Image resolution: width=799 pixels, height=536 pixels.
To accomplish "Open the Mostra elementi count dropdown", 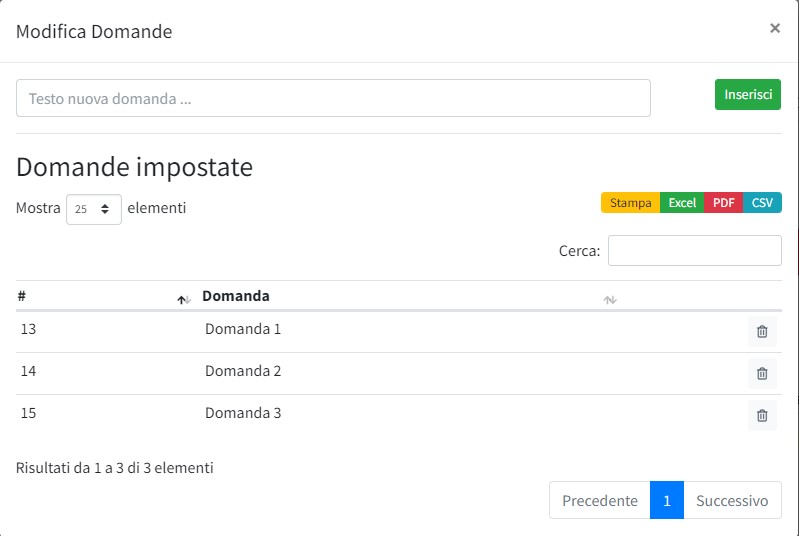I will coord(94,209).
